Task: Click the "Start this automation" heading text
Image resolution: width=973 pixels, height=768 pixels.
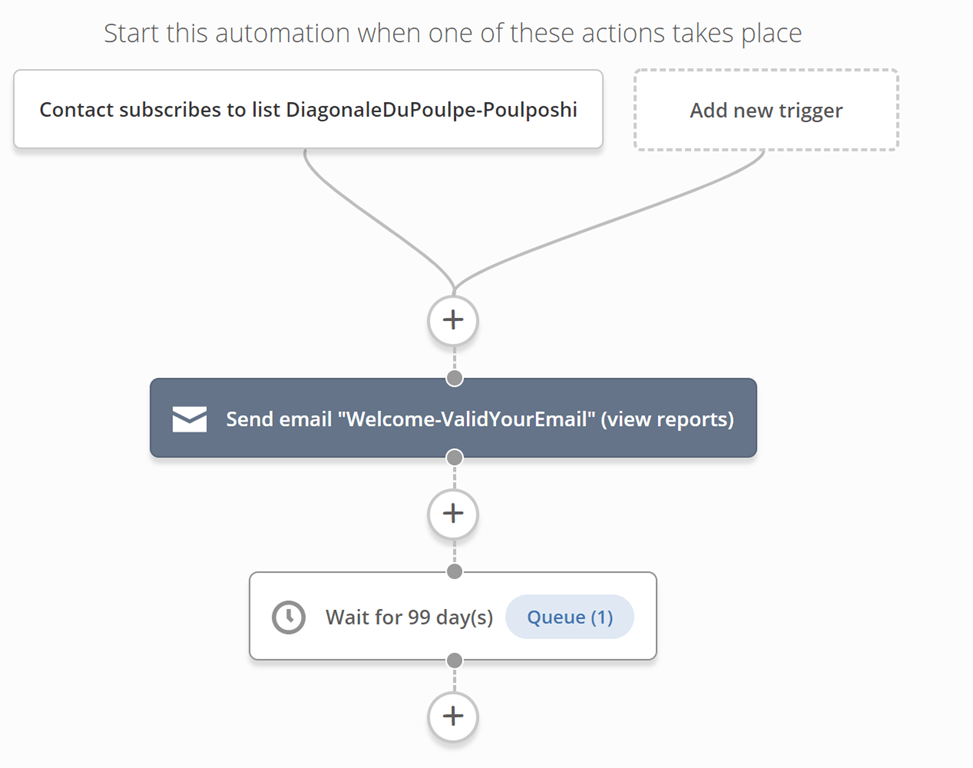Action: 452,33
